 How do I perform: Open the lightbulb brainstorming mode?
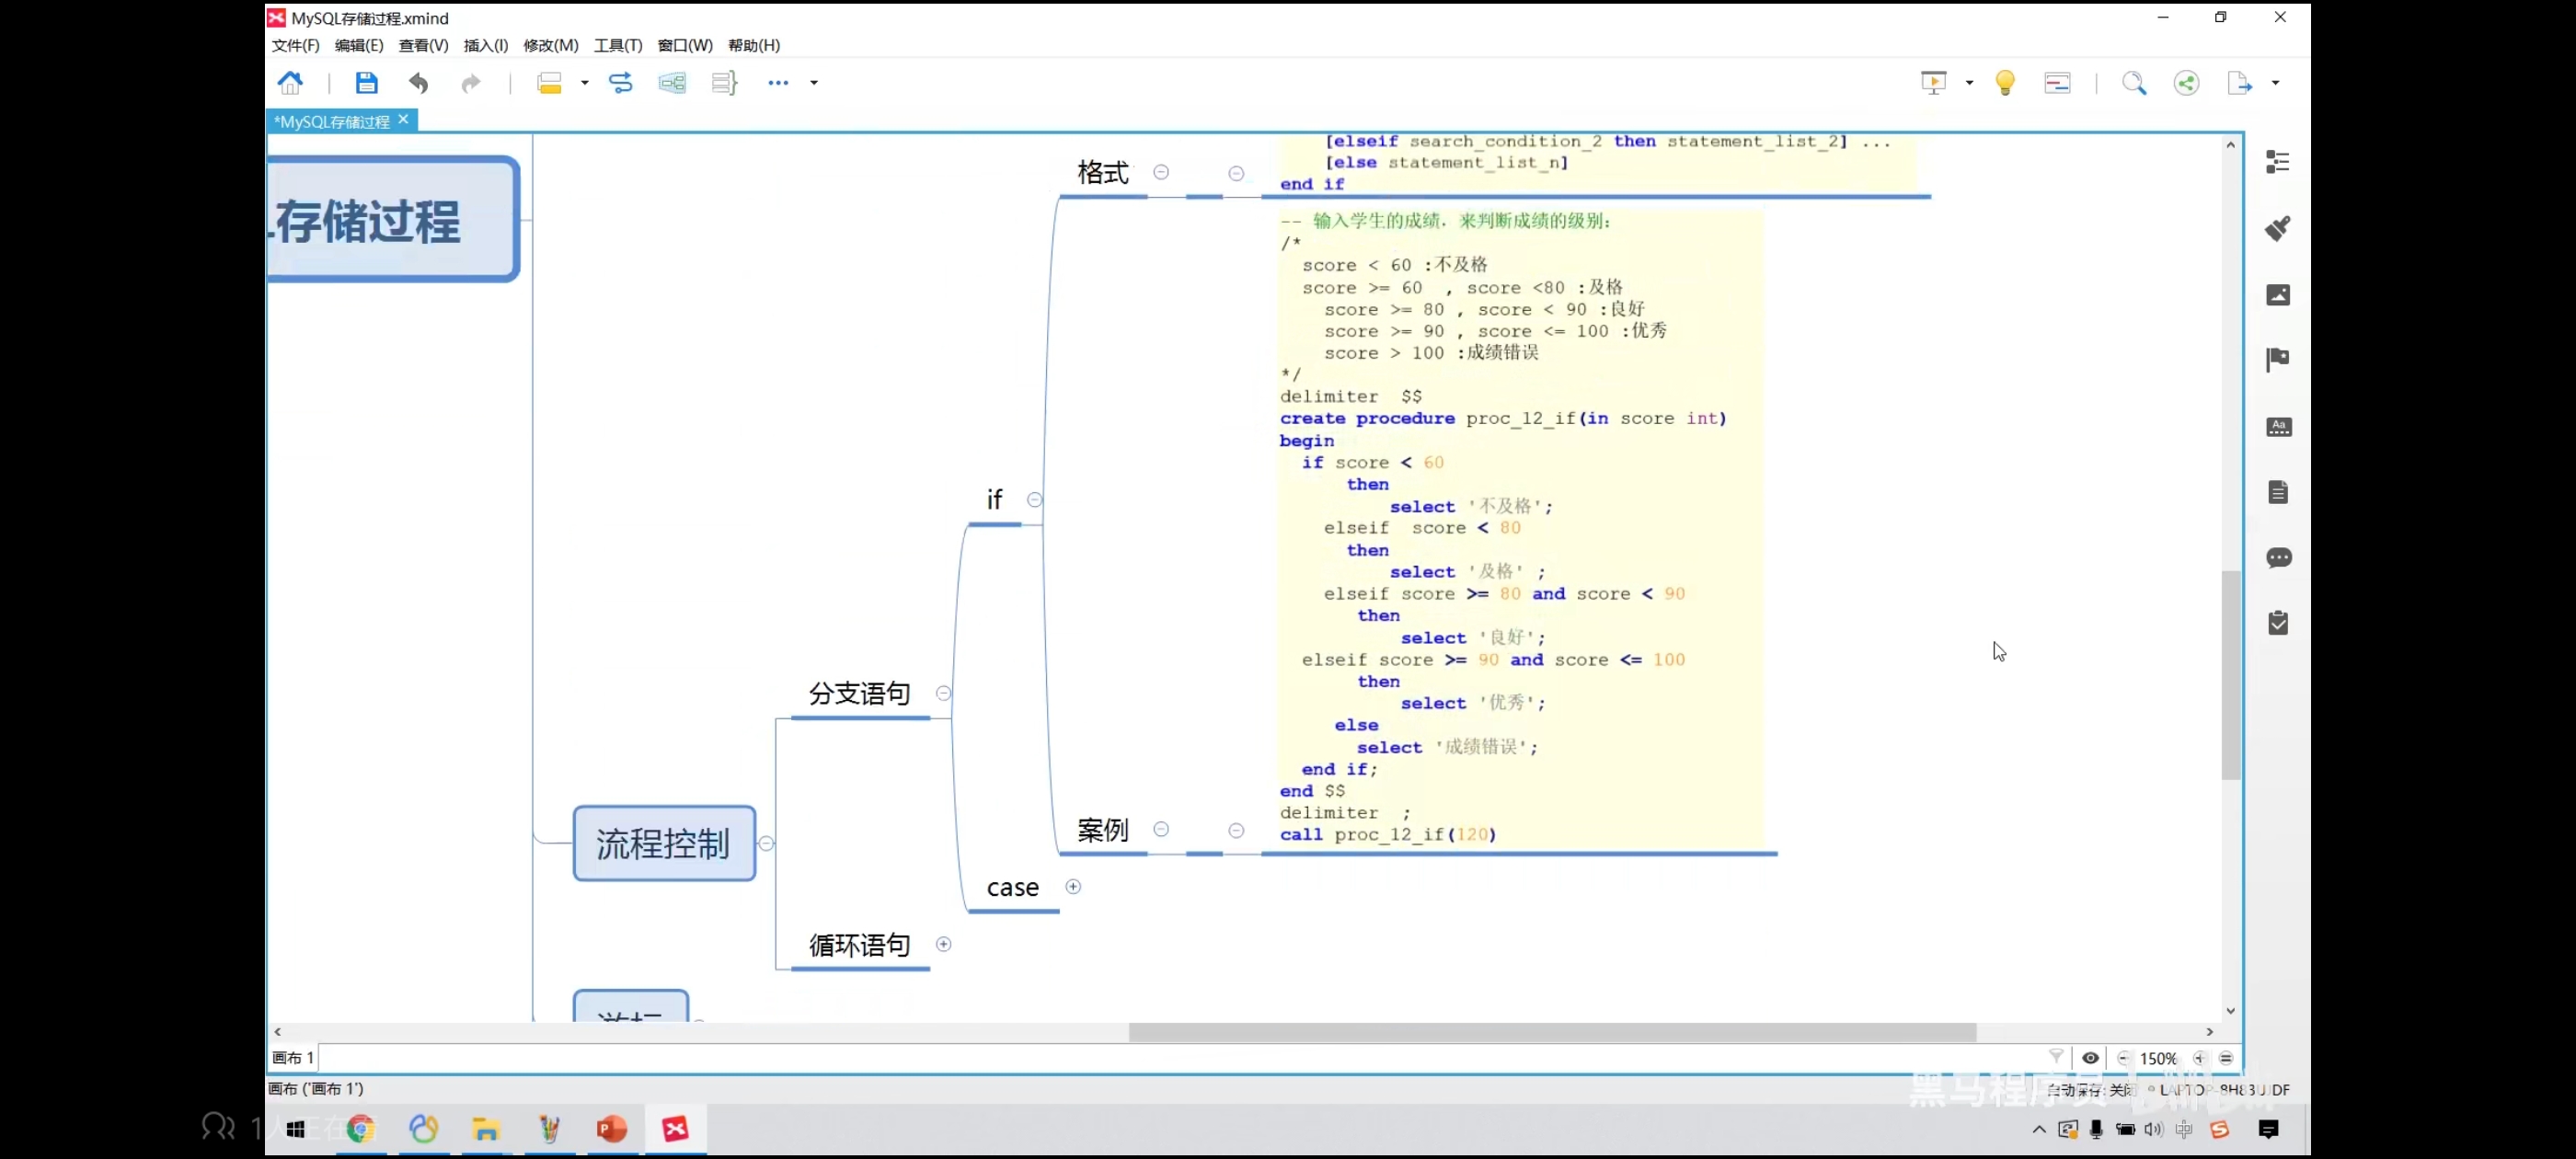2005,83
